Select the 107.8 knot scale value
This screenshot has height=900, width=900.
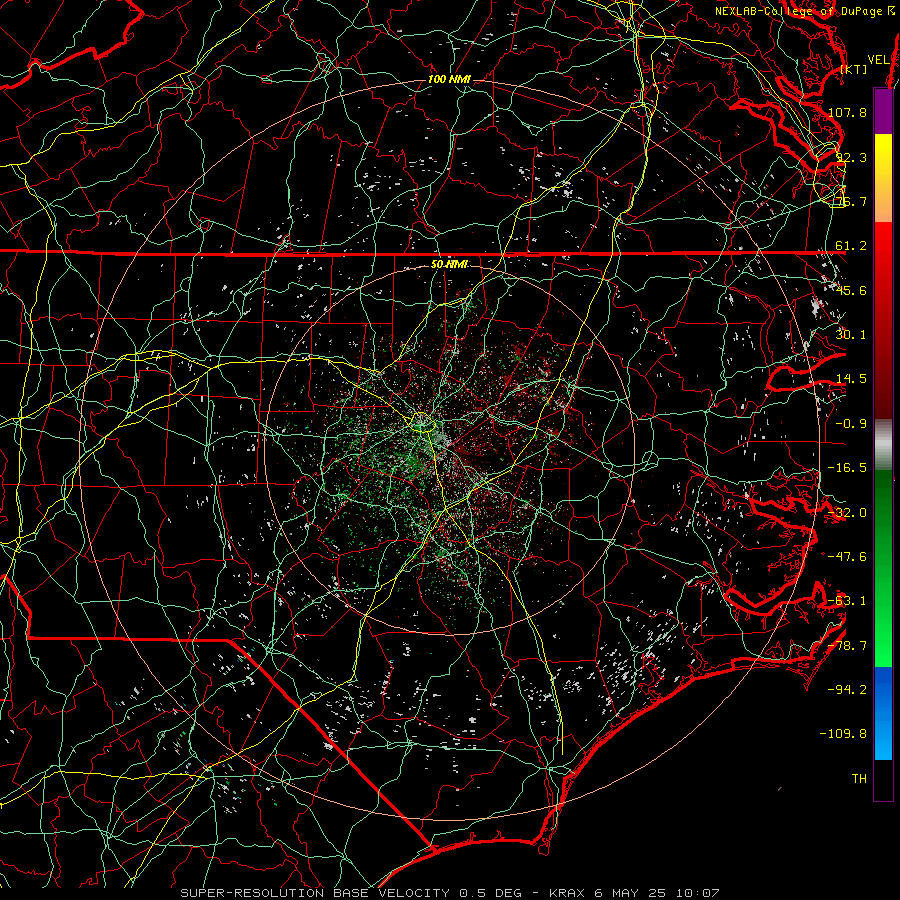click(x=847, y=112)
